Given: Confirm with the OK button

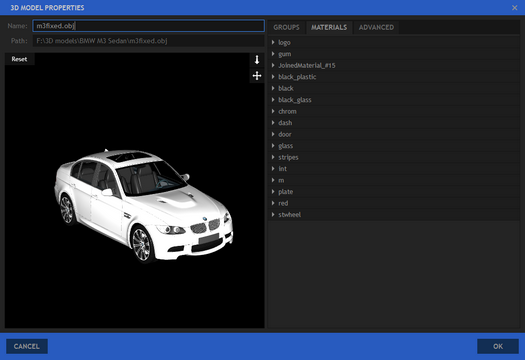Looking at the screenshot, I should pos(498,346).
